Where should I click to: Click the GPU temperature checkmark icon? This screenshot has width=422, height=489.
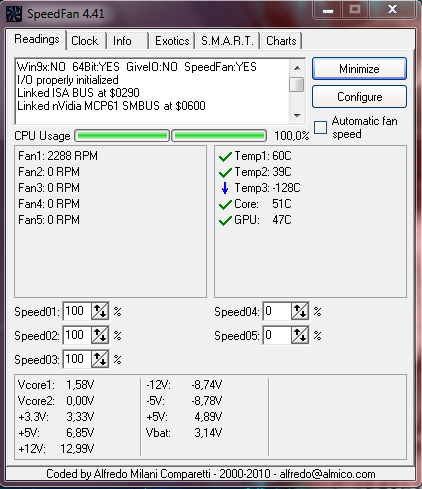tap(225, 220)
